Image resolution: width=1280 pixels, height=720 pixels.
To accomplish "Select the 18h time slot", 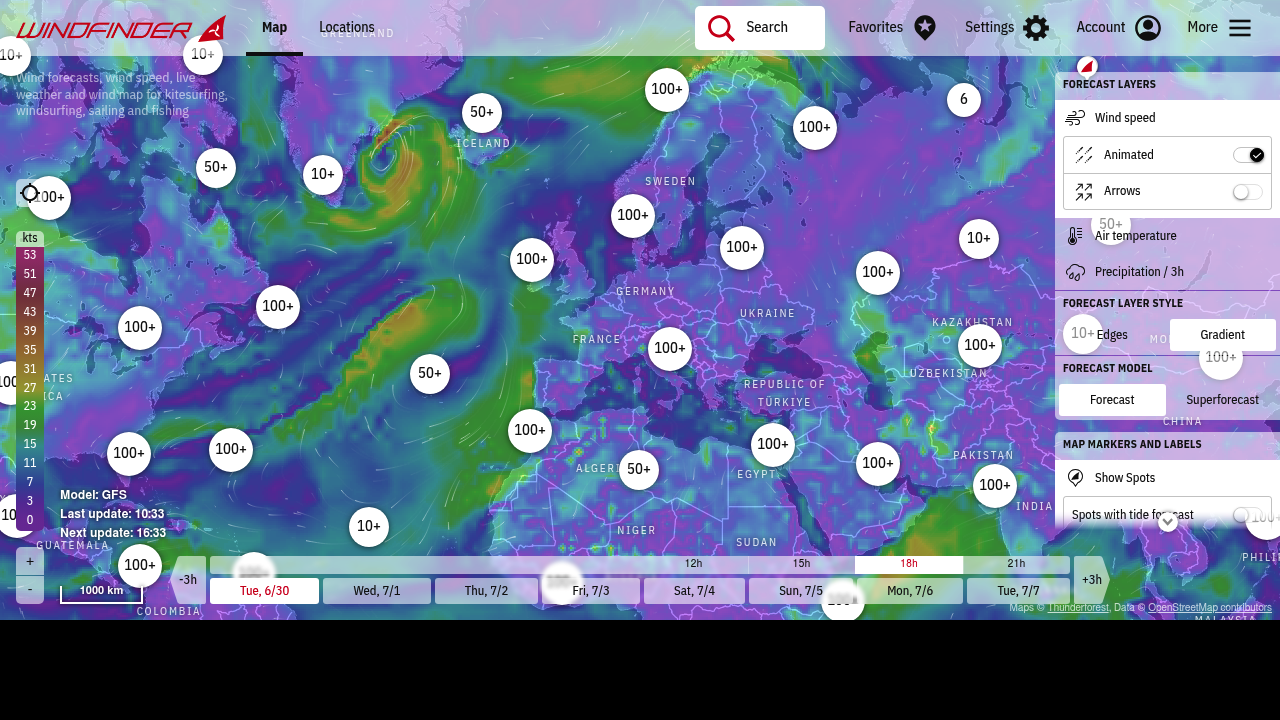I will click(x=909, y=564).
